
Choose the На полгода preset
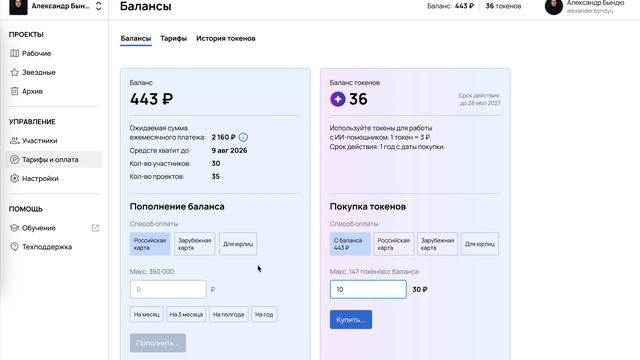[229, 314]
